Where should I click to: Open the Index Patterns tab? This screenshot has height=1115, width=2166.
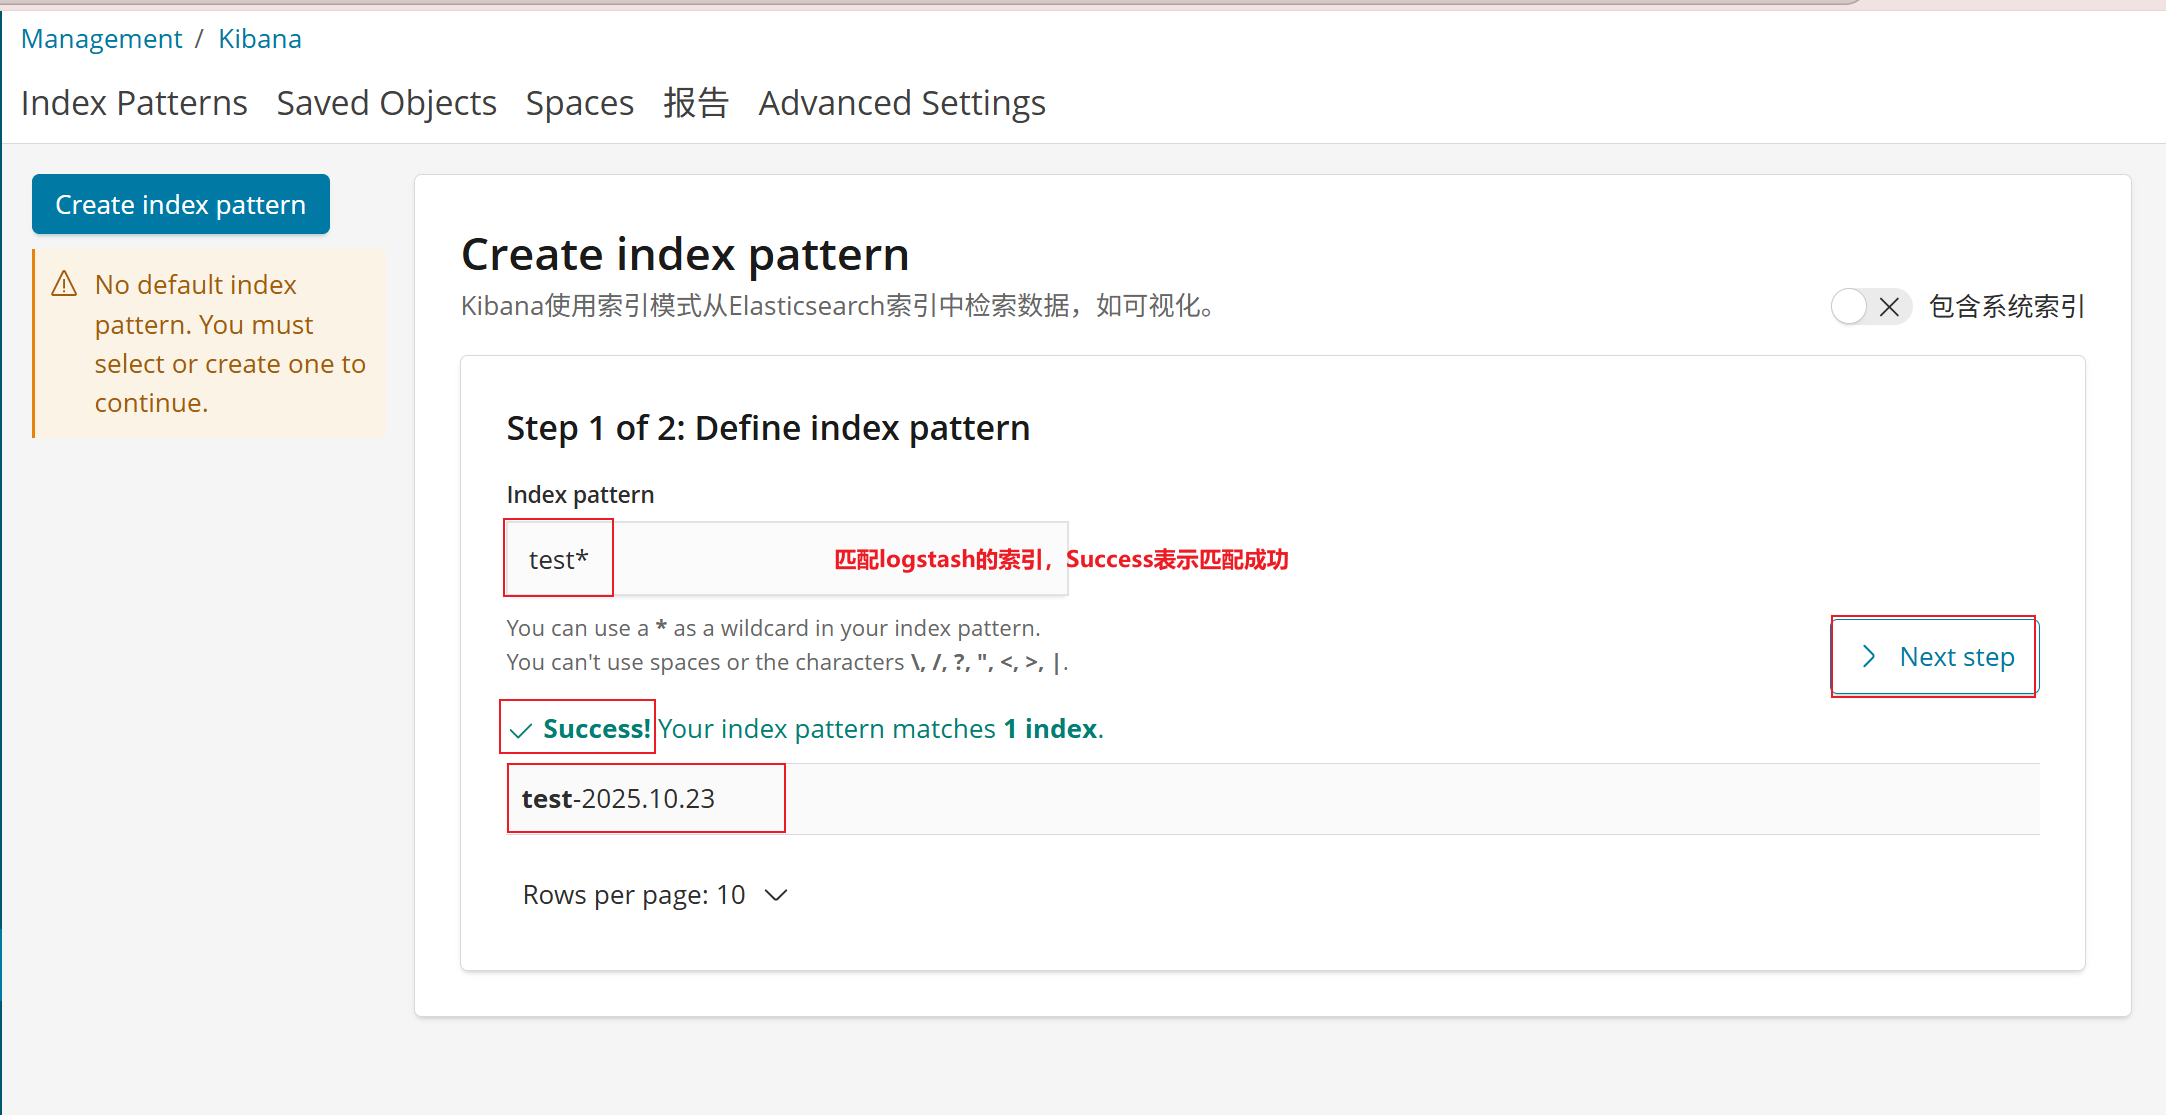pyautogui.click(x=134, y=103)
